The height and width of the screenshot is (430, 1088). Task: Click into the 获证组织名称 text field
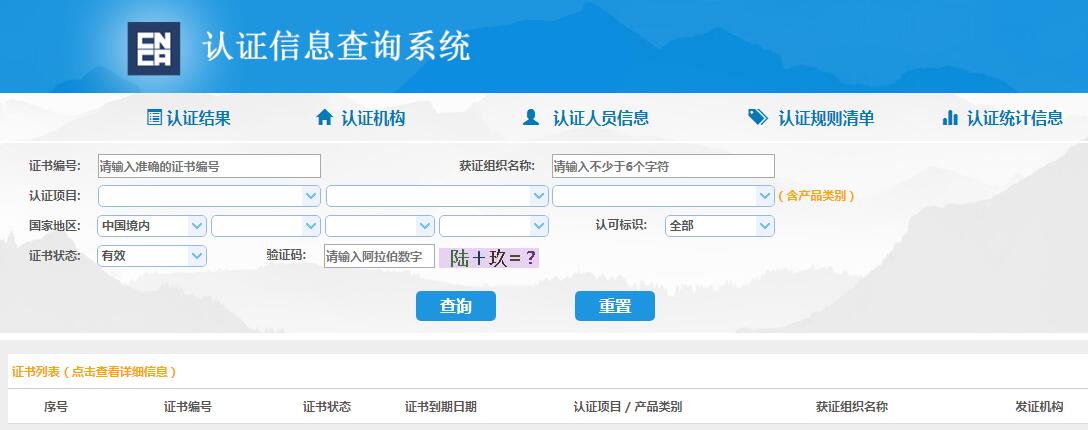pyautogui.click(x=663, y=166)
